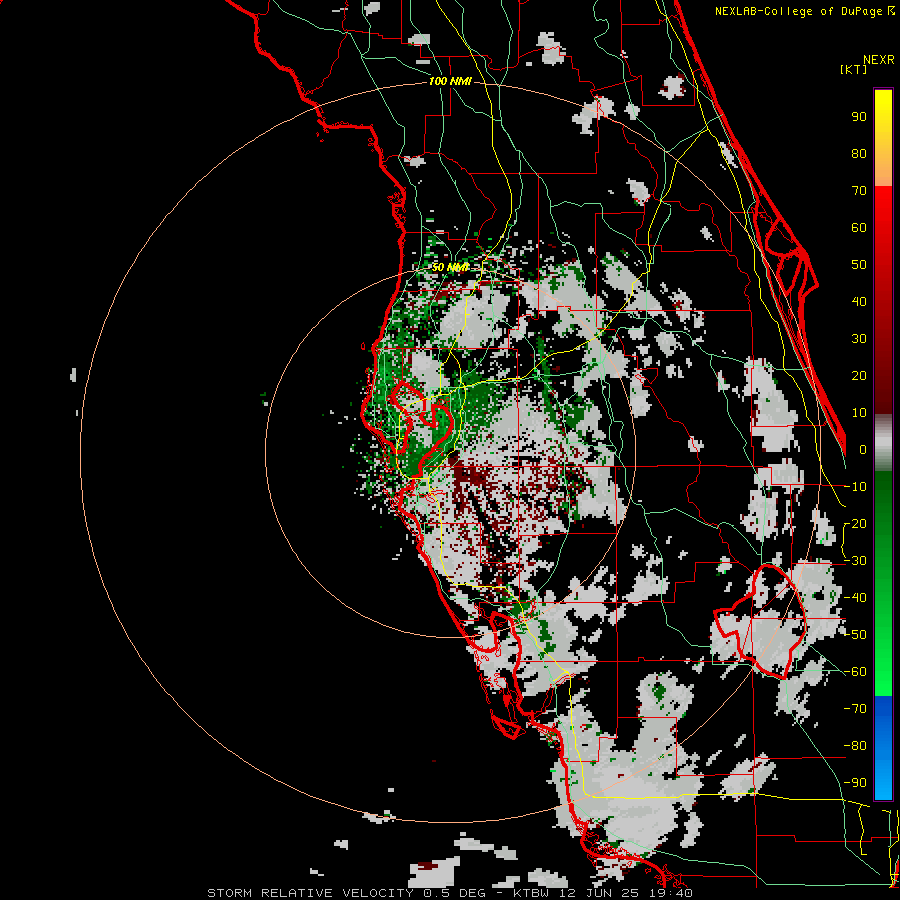Click the 90 value on the velocity scale

(859, 117)
